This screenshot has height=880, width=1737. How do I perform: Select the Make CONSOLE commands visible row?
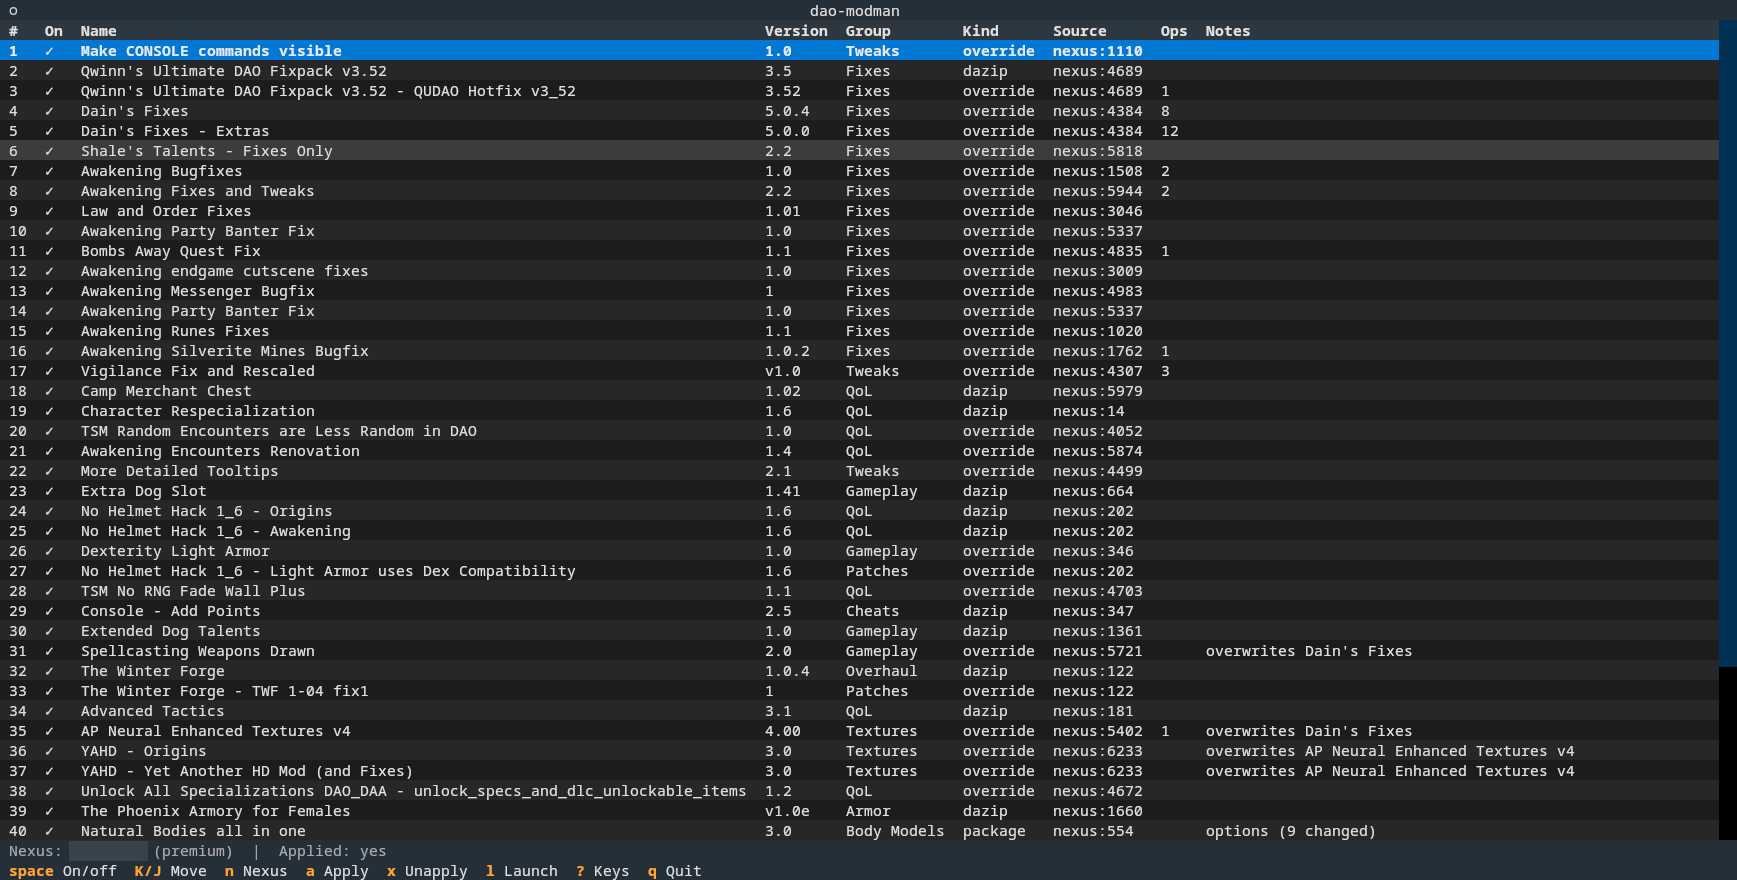(x=860, y=51)
